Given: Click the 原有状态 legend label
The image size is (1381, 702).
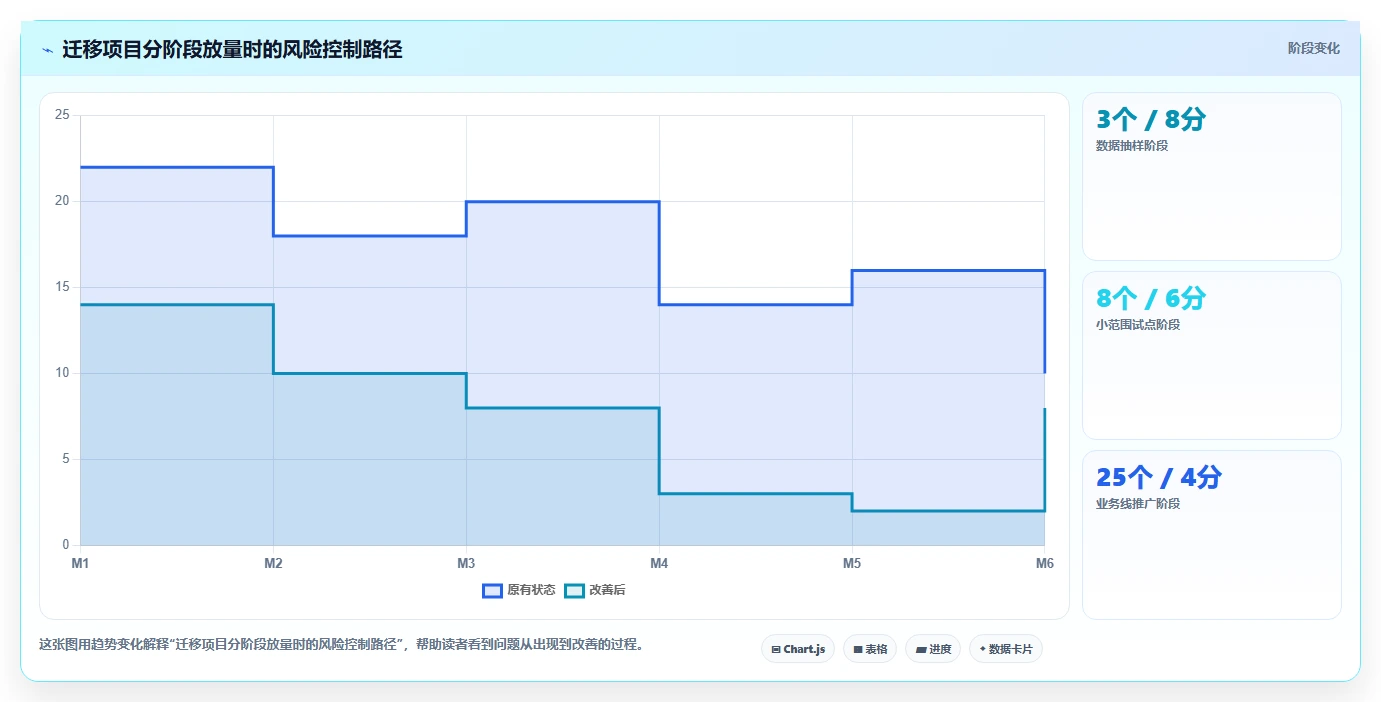Looking at the screenshot, I should click(x=531, y=590).
